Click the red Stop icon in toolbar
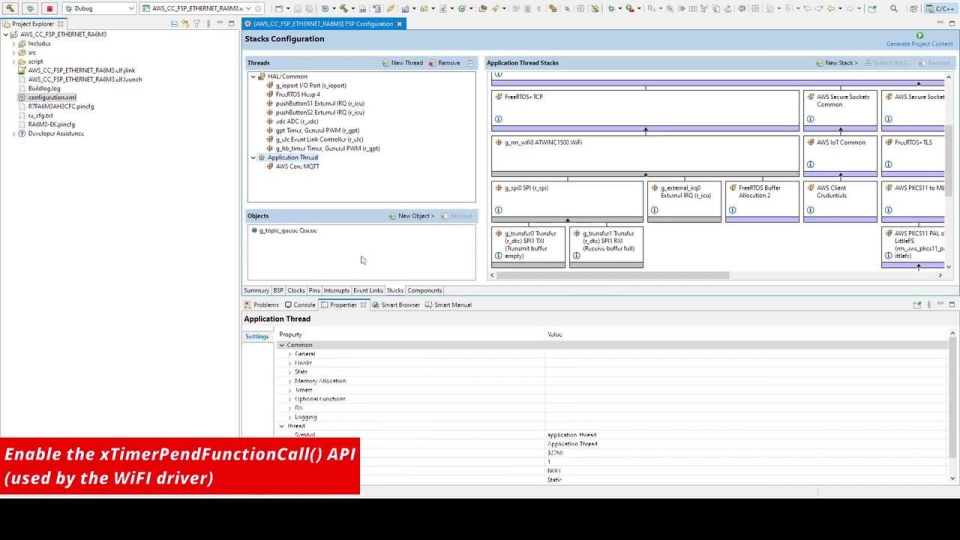960x540 pixels. click(x=50, y=9)
